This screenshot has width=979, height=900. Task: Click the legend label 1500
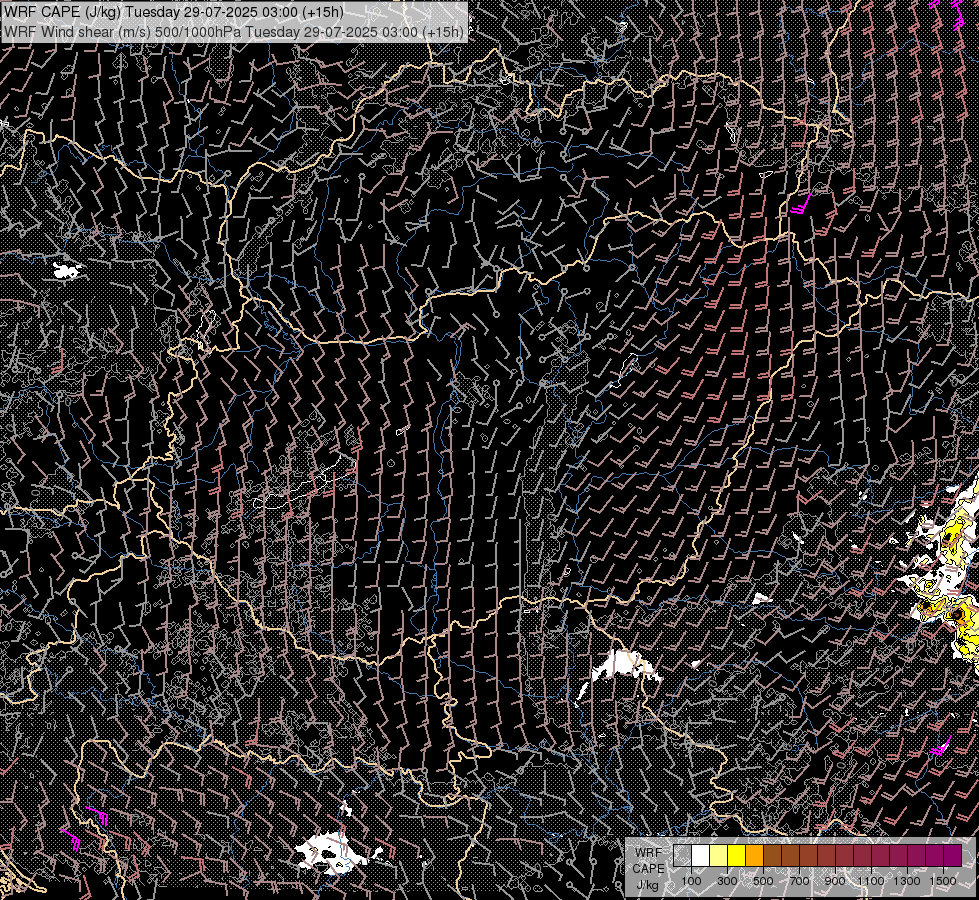pos(943,881)
